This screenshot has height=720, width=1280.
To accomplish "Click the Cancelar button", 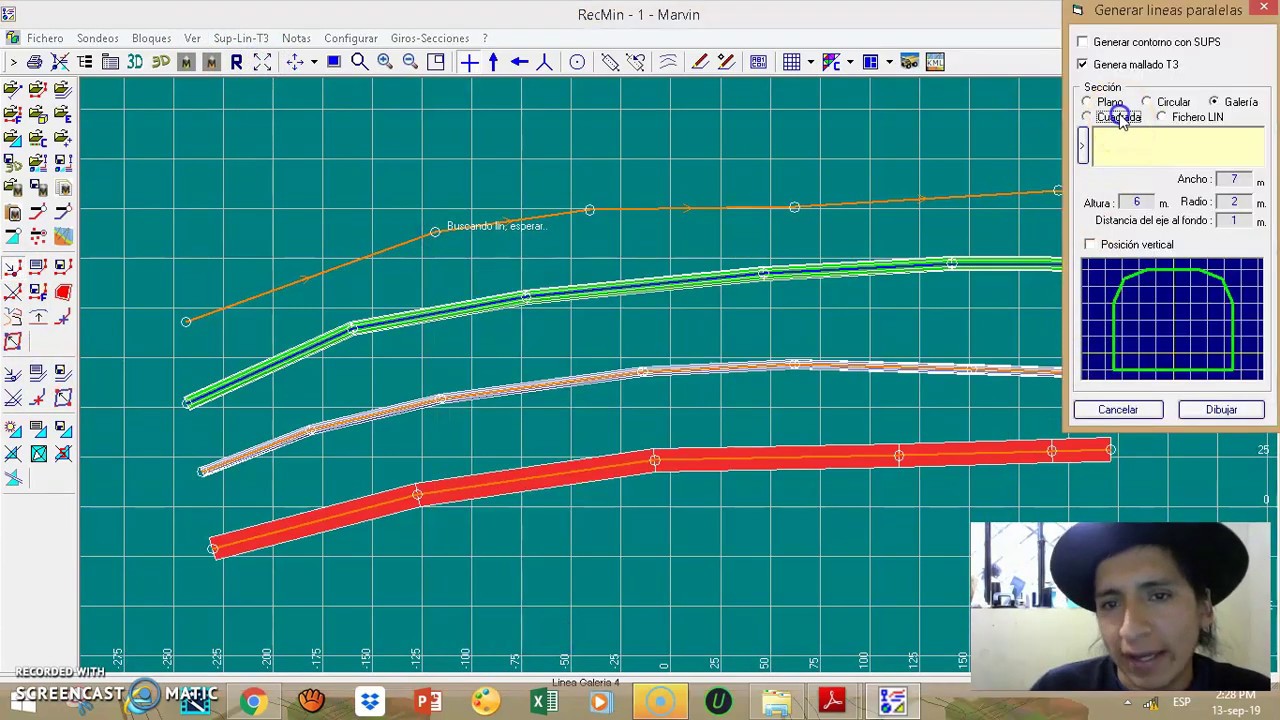I will pos(1118,409).
